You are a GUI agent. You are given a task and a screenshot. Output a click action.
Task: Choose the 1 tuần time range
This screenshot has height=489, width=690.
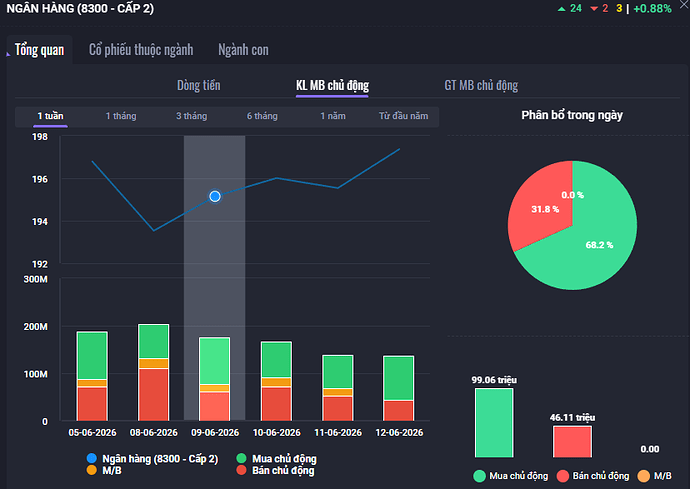(50, 116)
